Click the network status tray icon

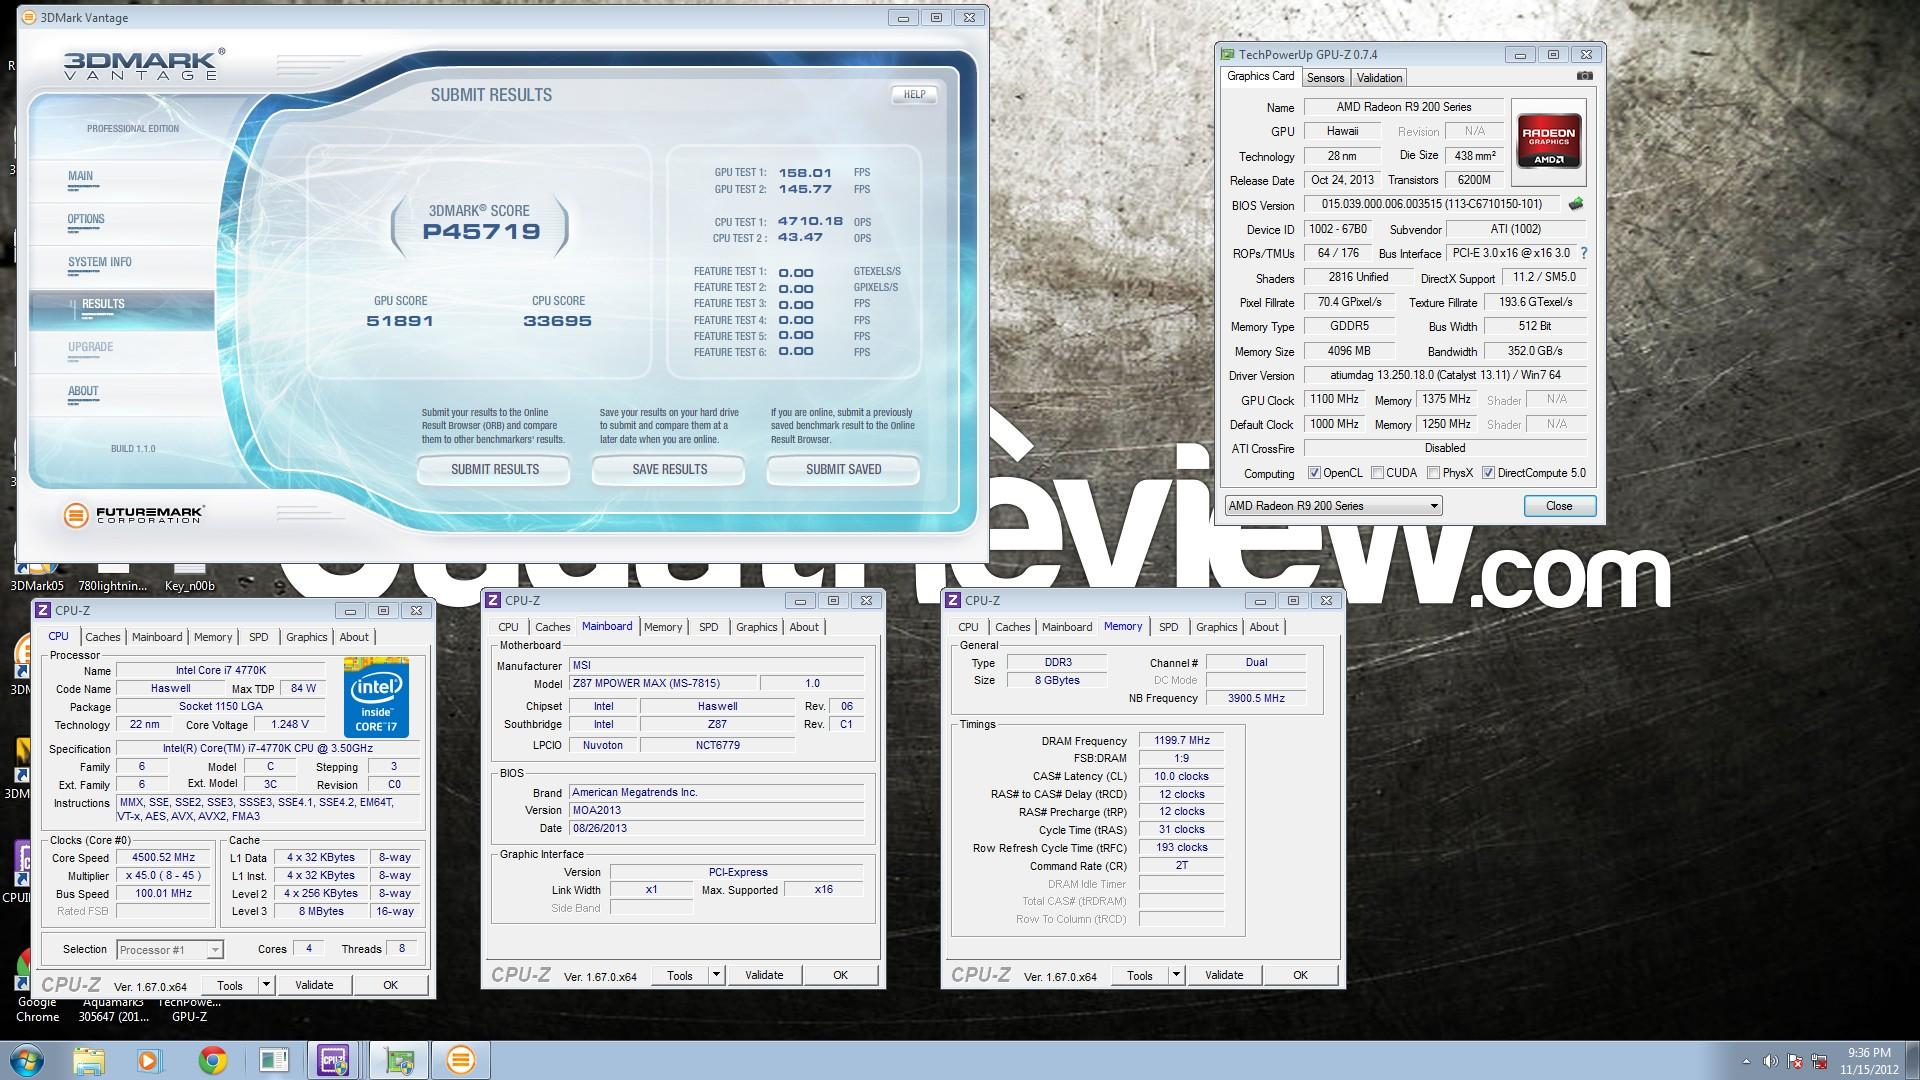tap(1820, 1061)
